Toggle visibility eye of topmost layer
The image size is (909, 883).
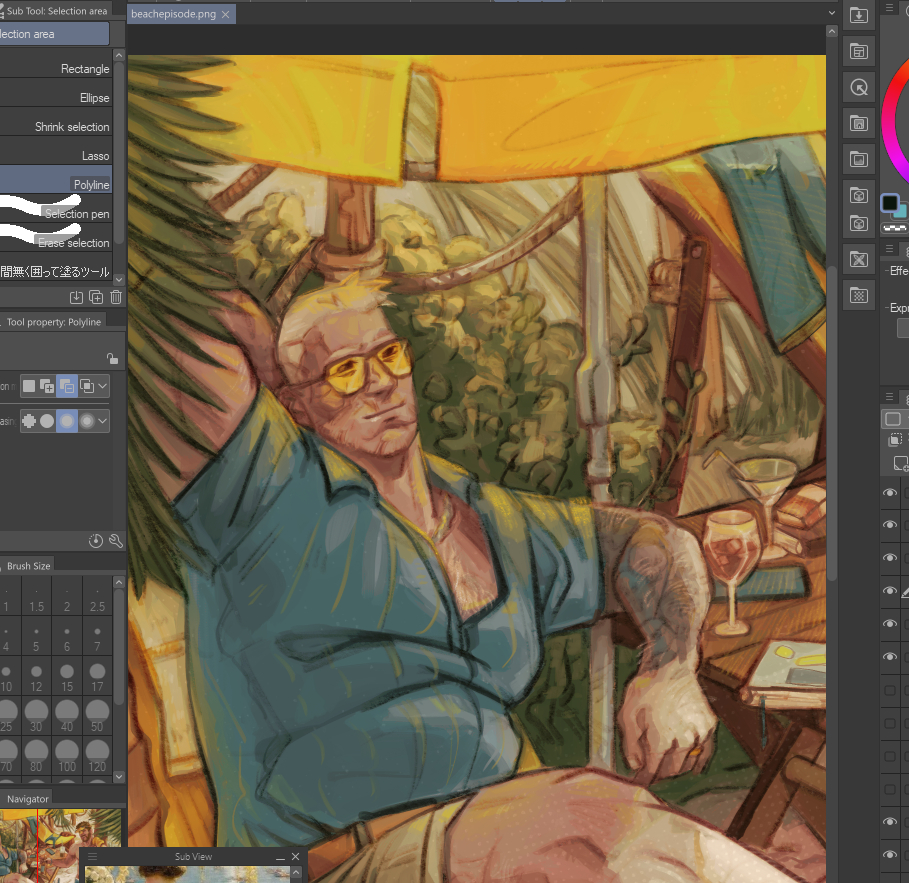click(889, 492)
